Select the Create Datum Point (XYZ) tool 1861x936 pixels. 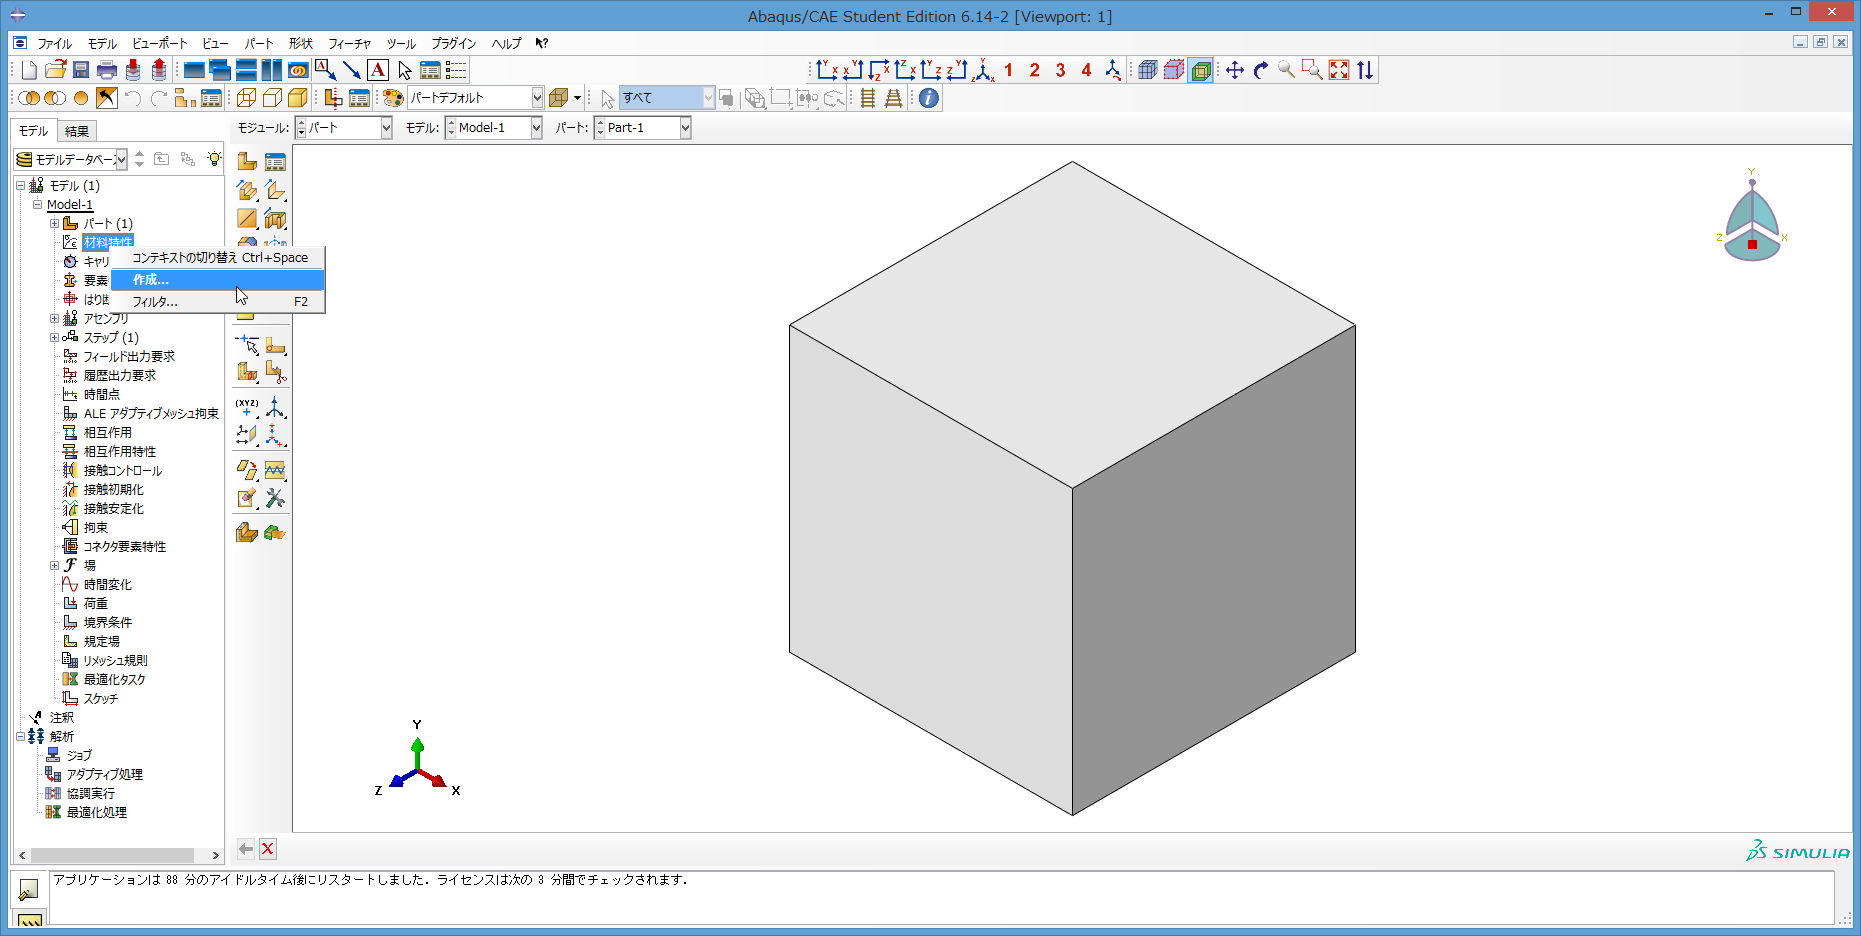[x=247, y=407]
